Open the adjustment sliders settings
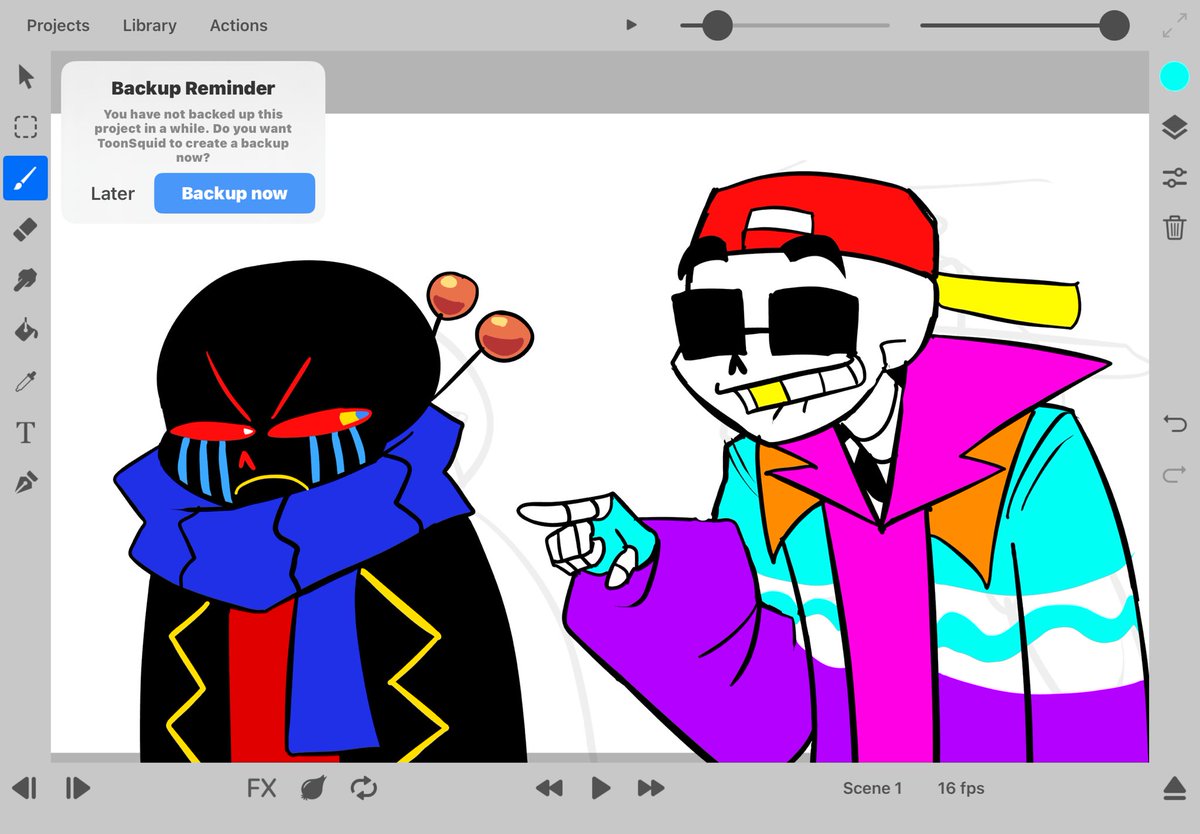Image resolution: width=1200 pixels, height=834 pixels. (x=1174, y=178)
